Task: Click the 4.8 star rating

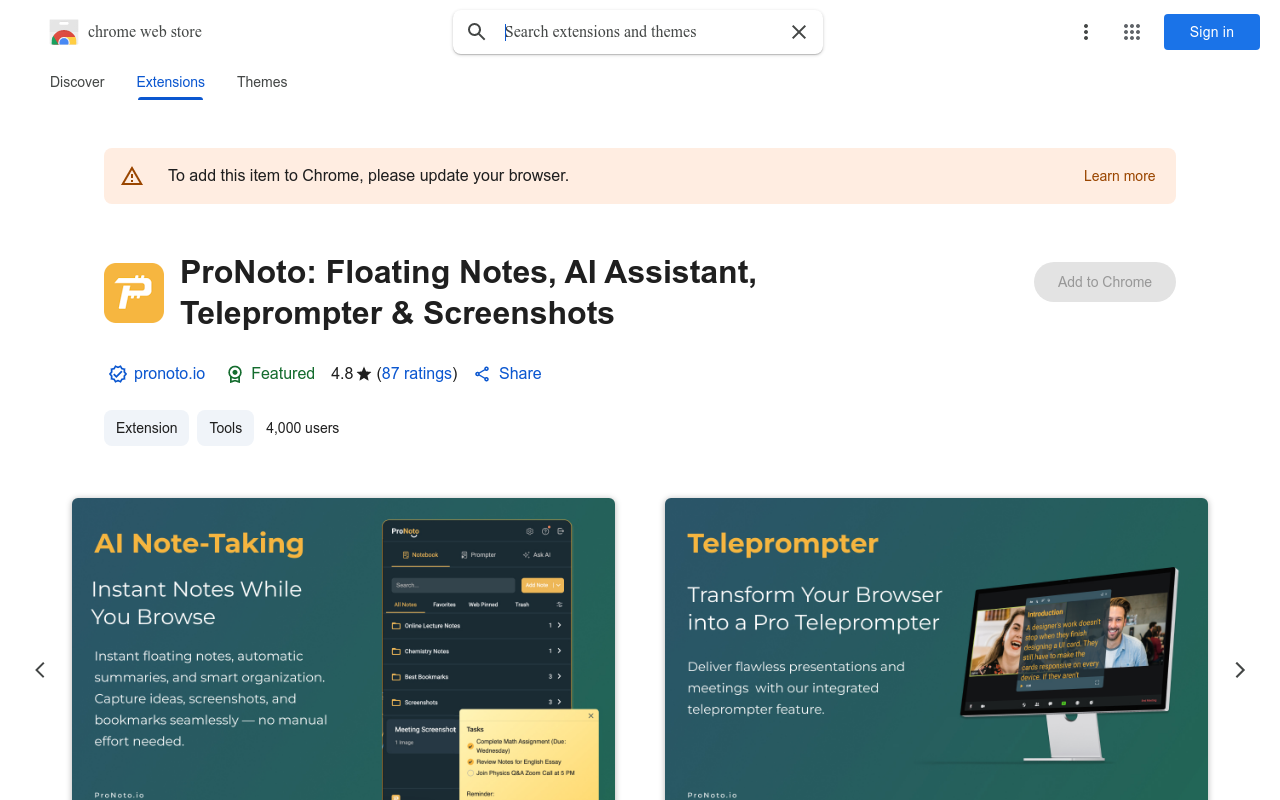Action: pyautogui.click(x=351, y=374)
